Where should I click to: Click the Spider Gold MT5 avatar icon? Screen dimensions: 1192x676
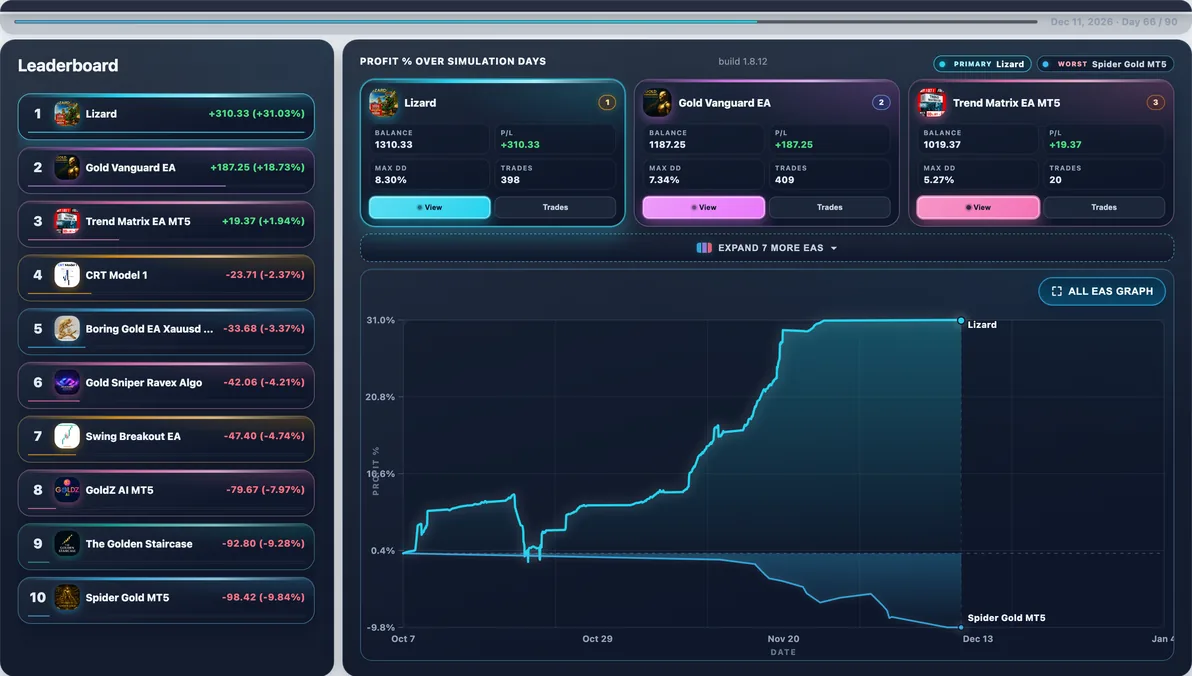[67, 598]
